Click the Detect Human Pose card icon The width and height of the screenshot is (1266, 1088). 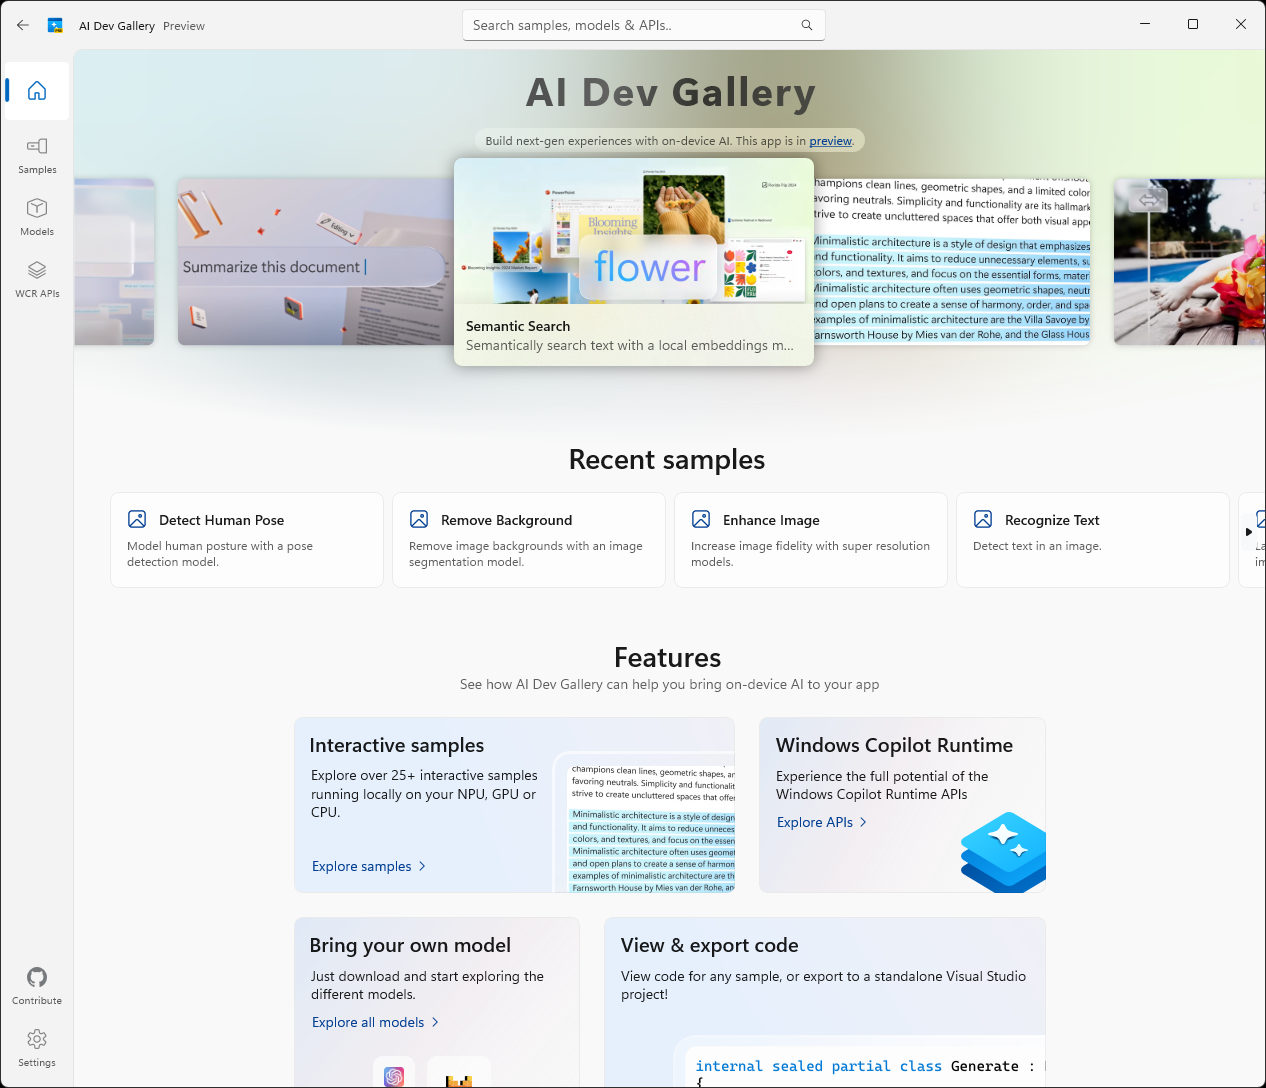coord(137,519)
